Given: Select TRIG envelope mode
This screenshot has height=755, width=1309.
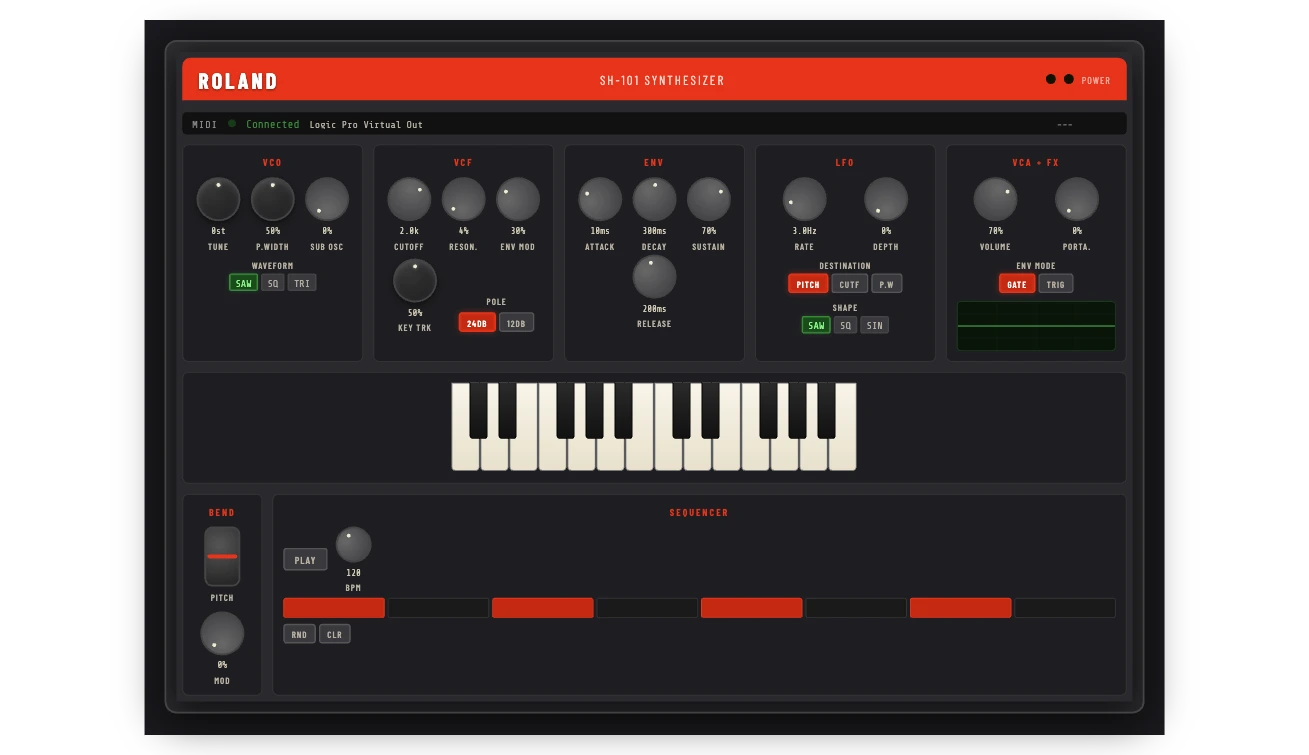Looking at the screenshot, I should [x=1056, y=284].
